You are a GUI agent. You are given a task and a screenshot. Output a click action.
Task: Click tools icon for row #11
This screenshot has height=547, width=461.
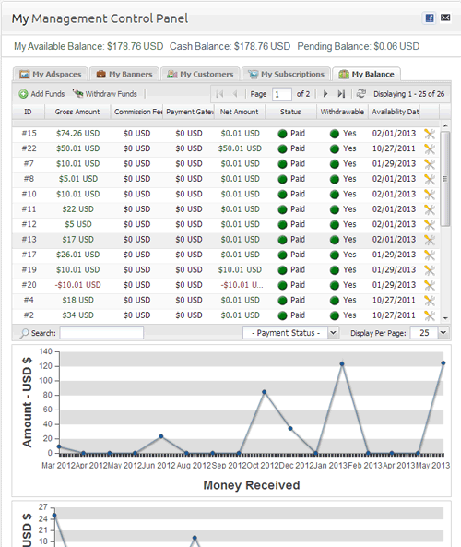430,210
